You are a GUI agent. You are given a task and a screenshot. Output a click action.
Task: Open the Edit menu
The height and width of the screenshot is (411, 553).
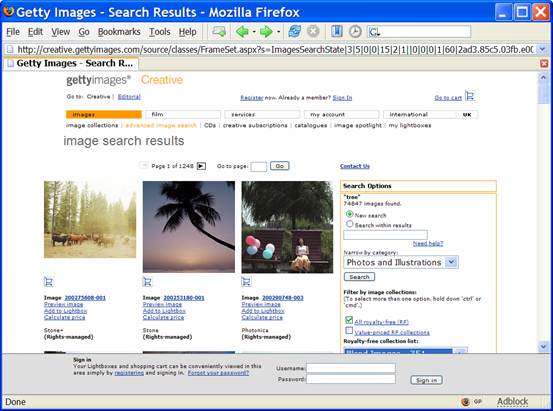click(35, 32)
